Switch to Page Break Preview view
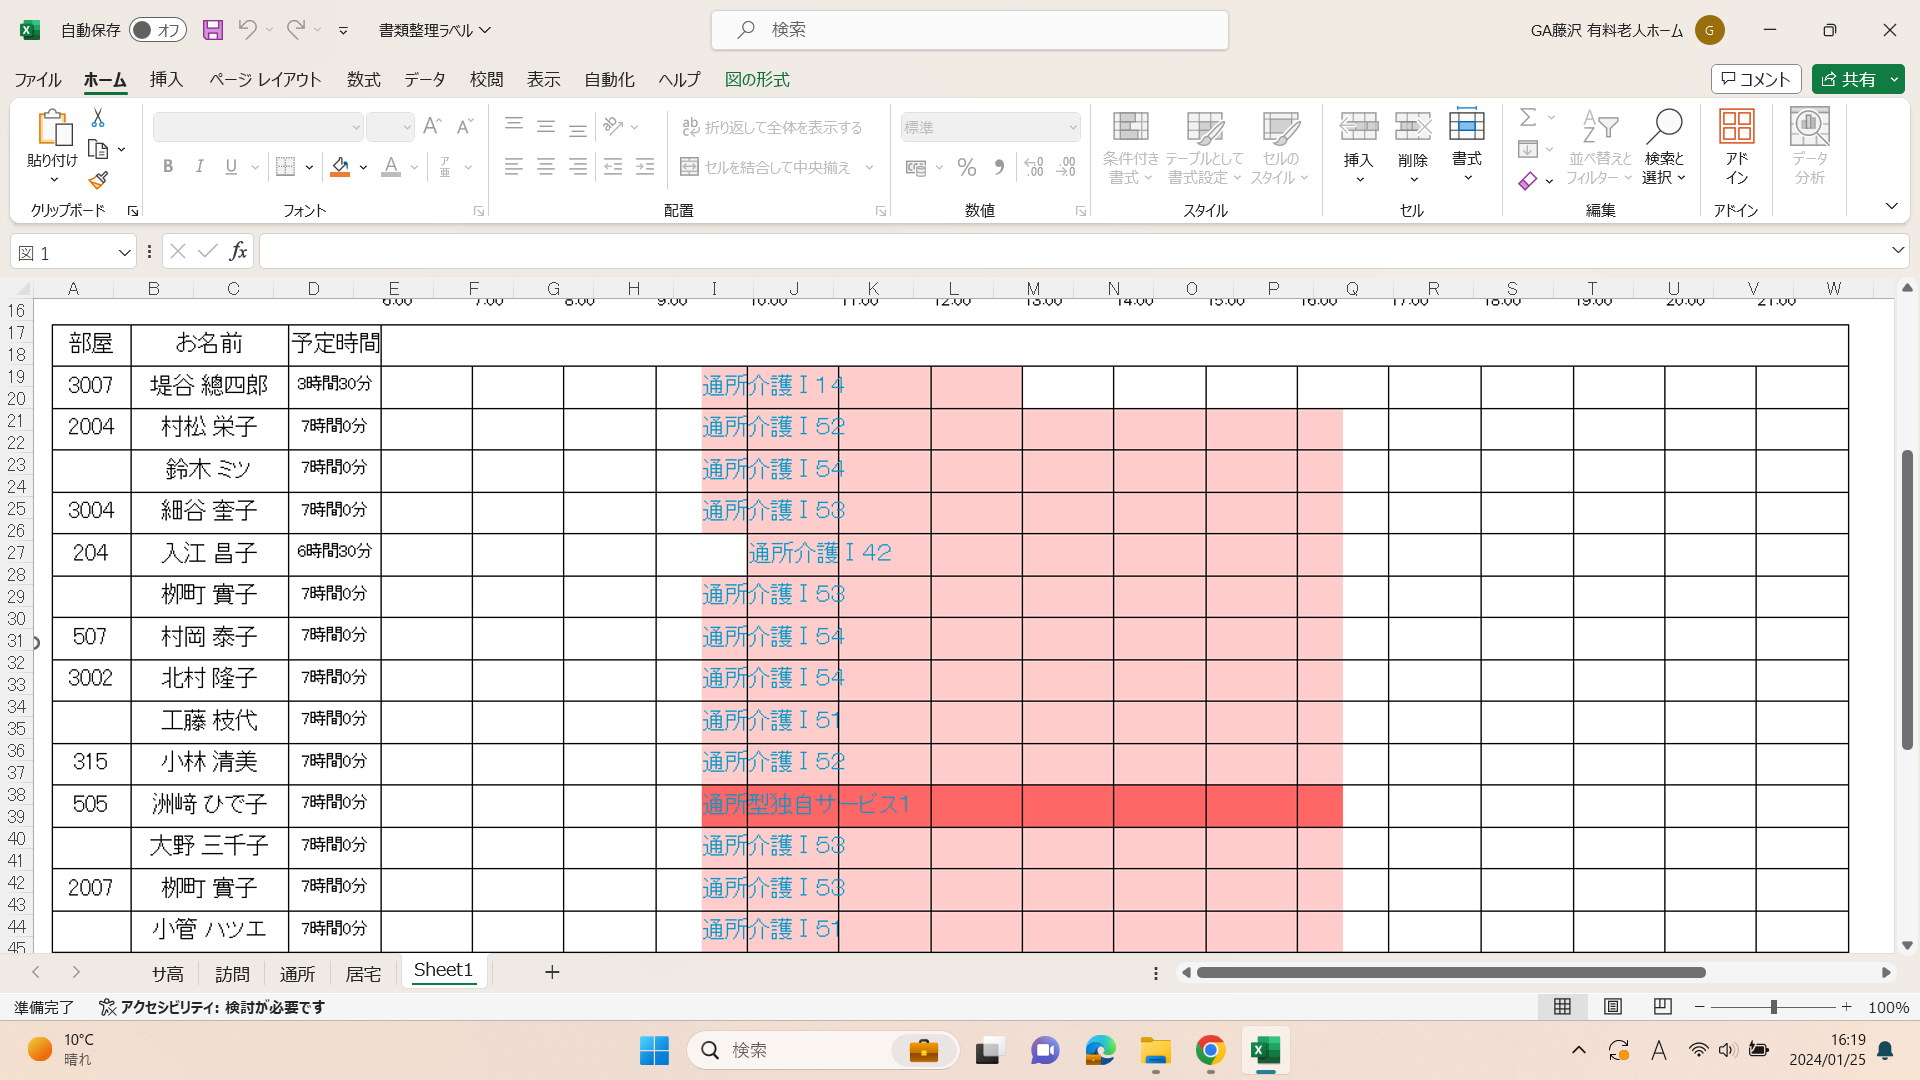Screen dimensions: 1920x1080 1662,1007
